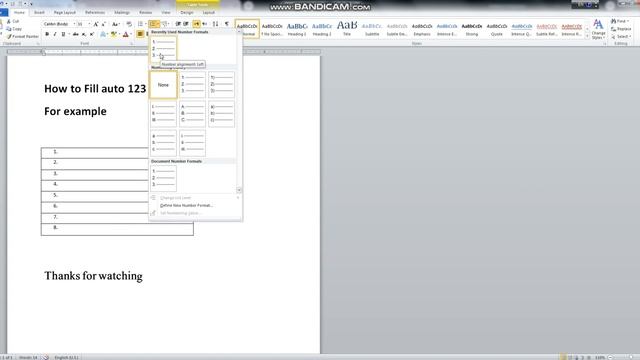Open Change Styles menu
This screenshot has height=360, width=640.
click(598, 29)
